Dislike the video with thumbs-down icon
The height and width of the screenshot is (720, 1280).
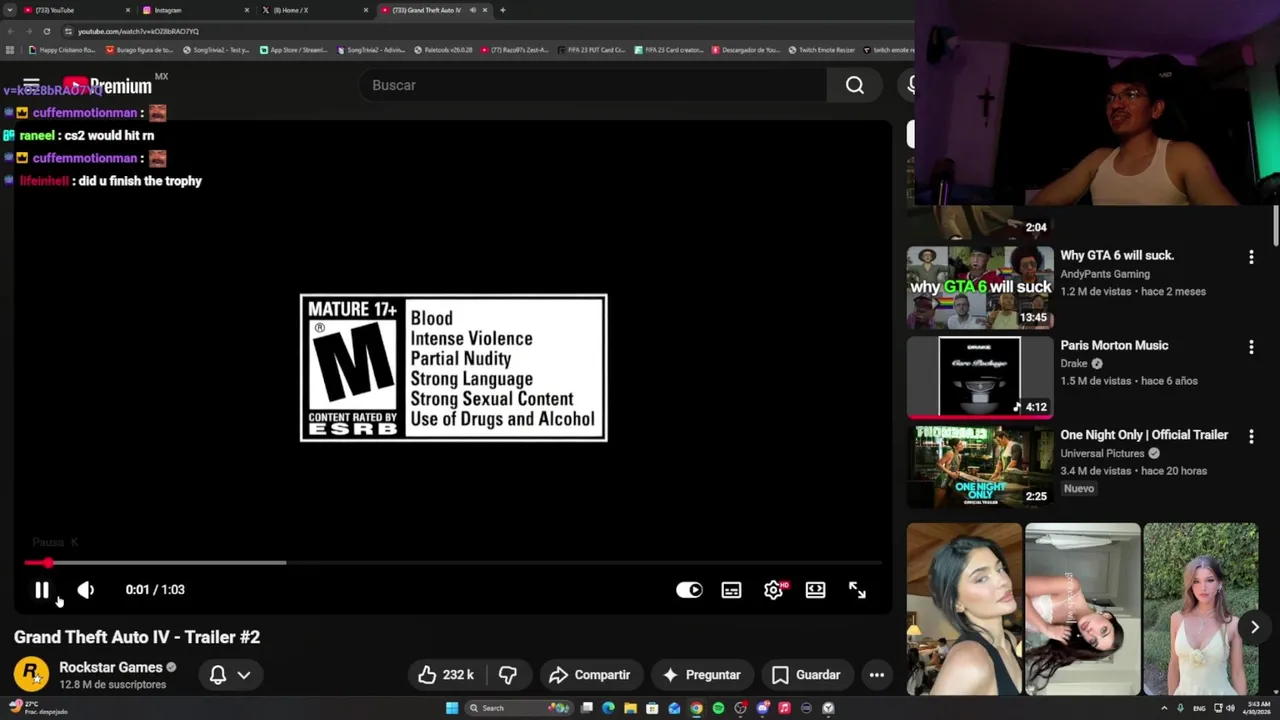coord(508,675)
